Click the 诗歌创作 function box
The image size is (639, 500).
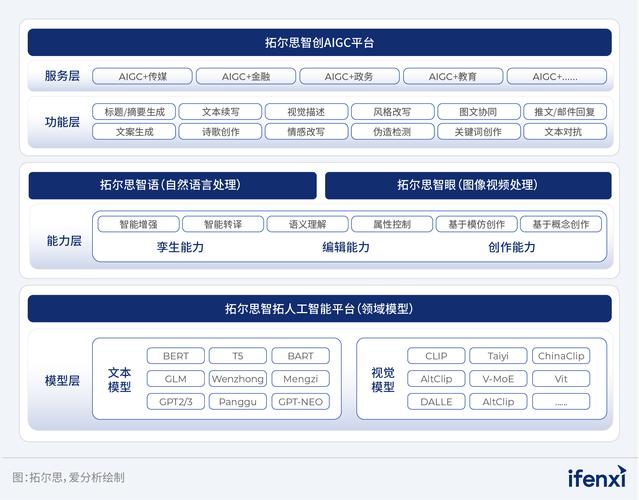tap(220, 132)
